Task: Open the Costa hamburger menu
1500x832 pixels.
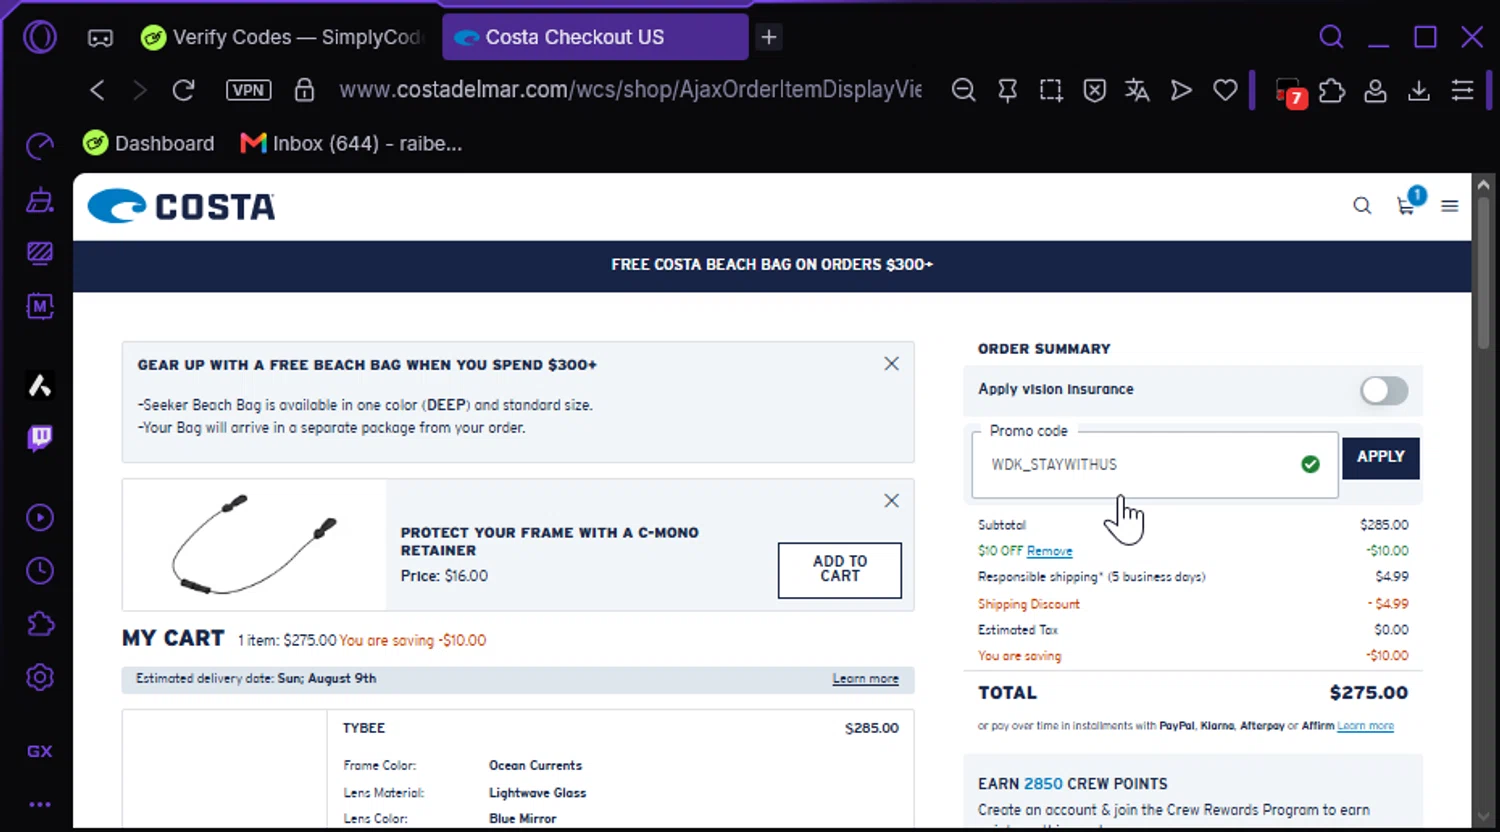Action: 1449,206
